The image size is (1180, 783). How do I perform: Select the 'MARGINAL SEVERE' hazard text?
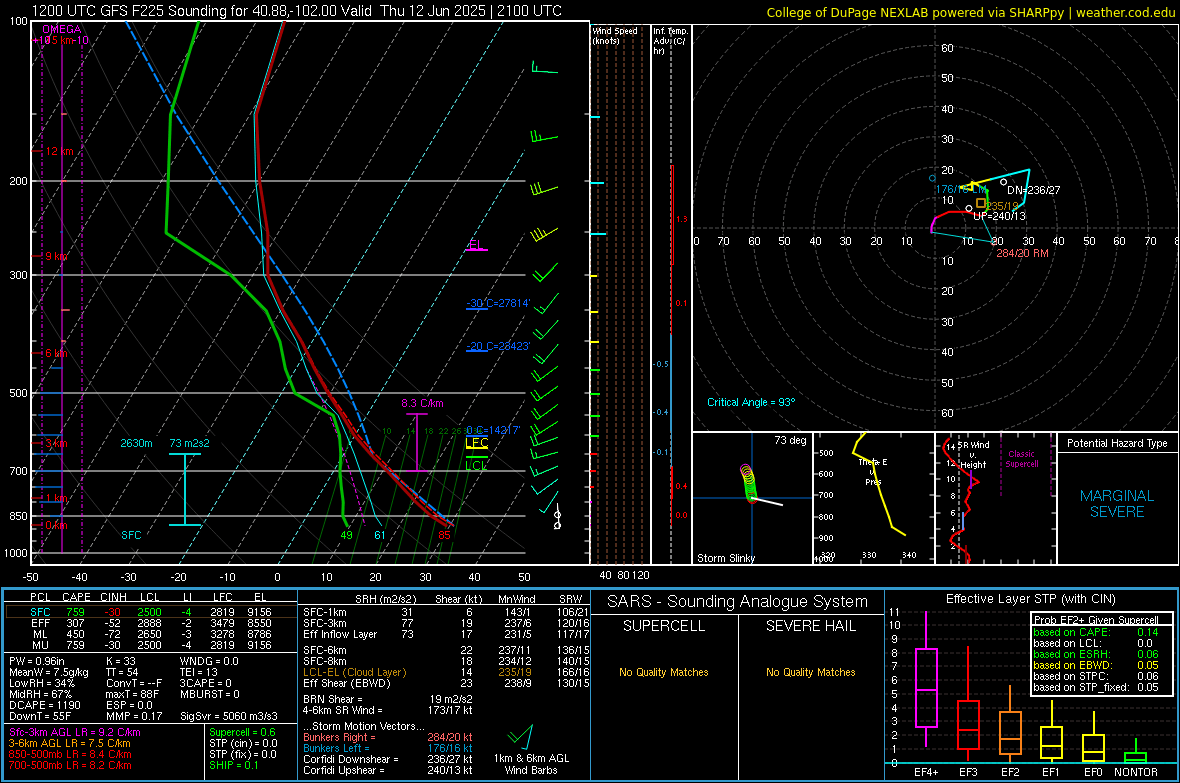1117,504
